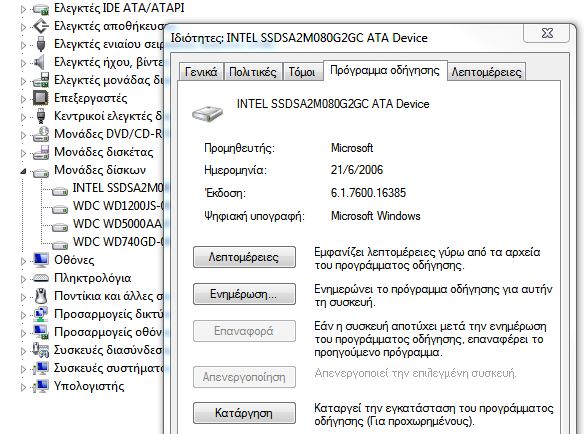The height and width of the screenshot is (434, 584).
Task: Click the Επεξεργαστές processor chip icon
Action: 41,98
